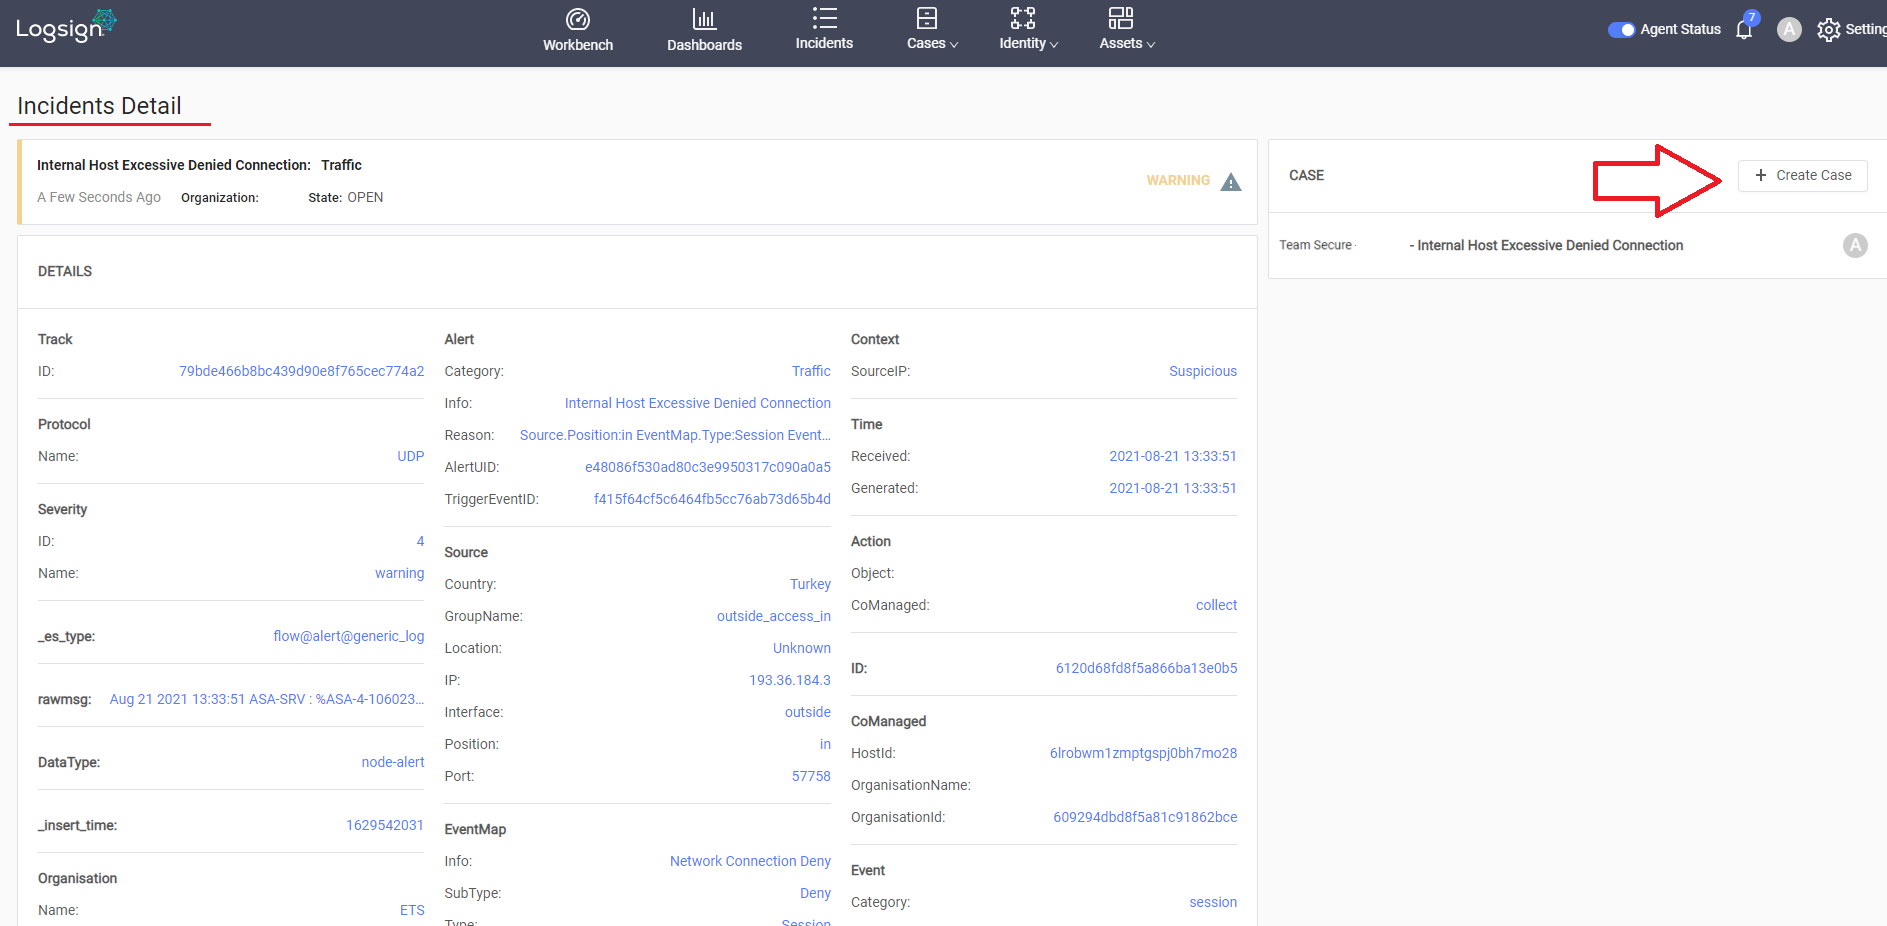Click the EventMap SubType Deny value
The height and width of the screenshot is (926, 1887).
[815, 893]
